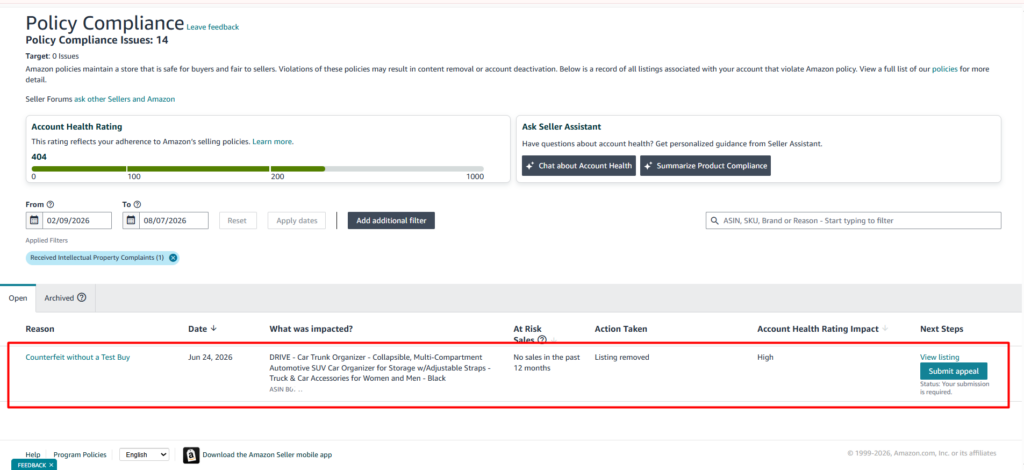This screenshot has height=470, width=1024.
Task: Click the Reason column header
Action: [x=40, y=329]
